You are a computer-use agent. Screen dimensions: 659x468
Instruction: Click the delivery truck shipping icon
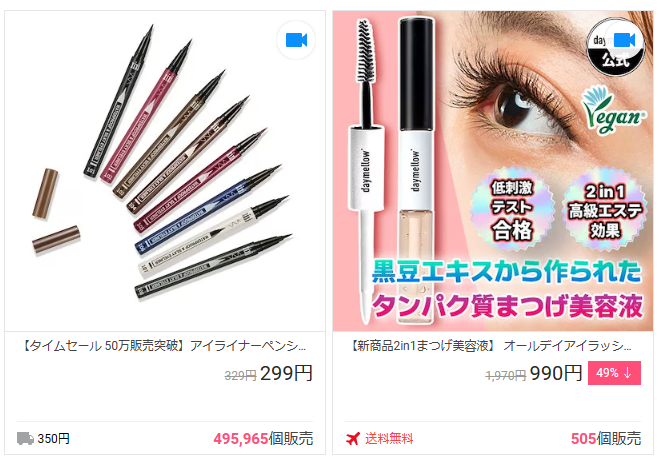pyautogui.click(x=25, y=438)
